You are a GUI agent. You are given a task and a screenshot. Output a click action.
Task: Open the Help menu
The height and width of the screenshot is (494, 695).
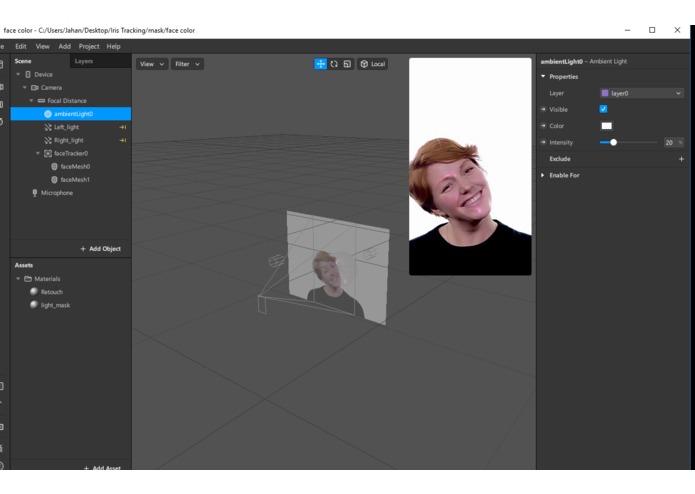click(113, 46)
